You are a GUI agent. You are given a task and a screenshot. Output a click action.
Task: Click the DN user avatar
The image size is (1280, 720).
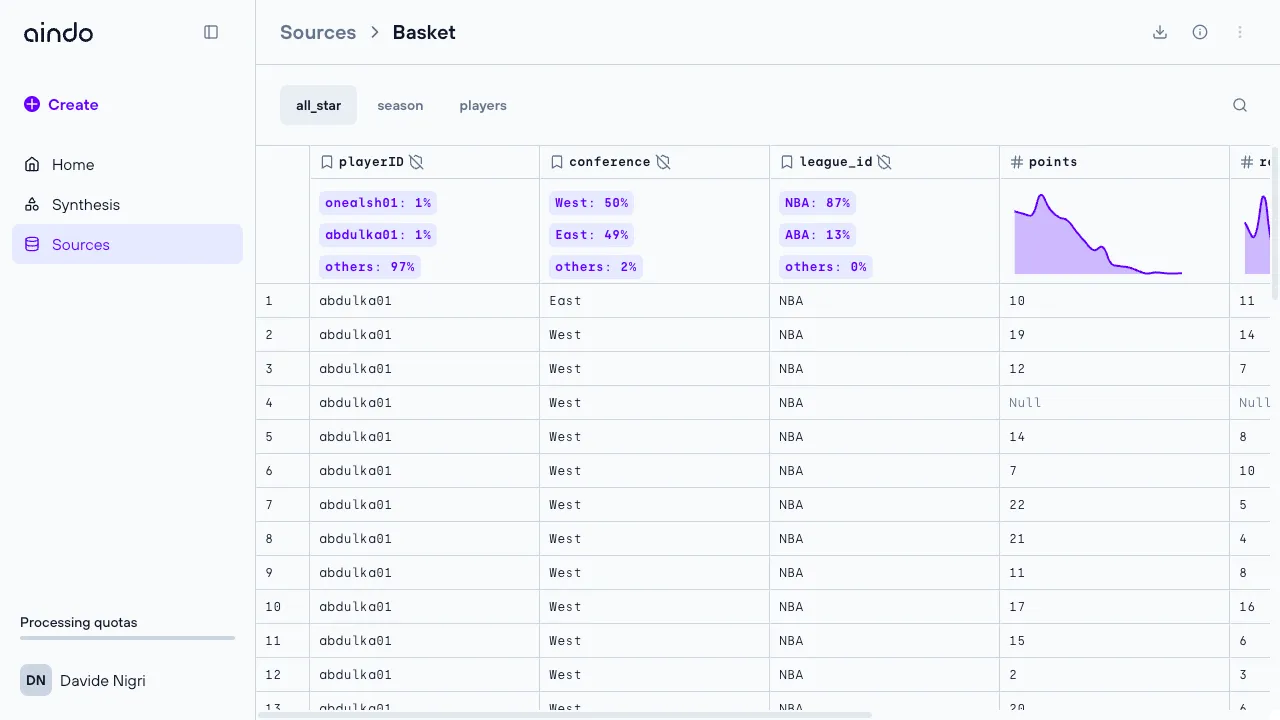[x=36, y=680]
